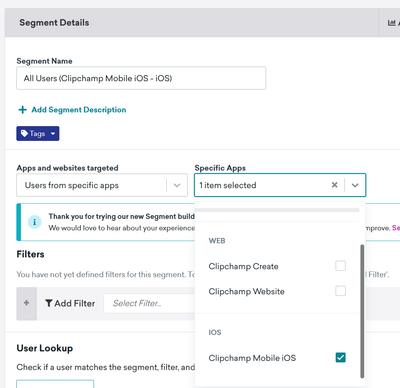Click the dropdown list scrollbar
This screenshot has height=388, width=400.
362,311
